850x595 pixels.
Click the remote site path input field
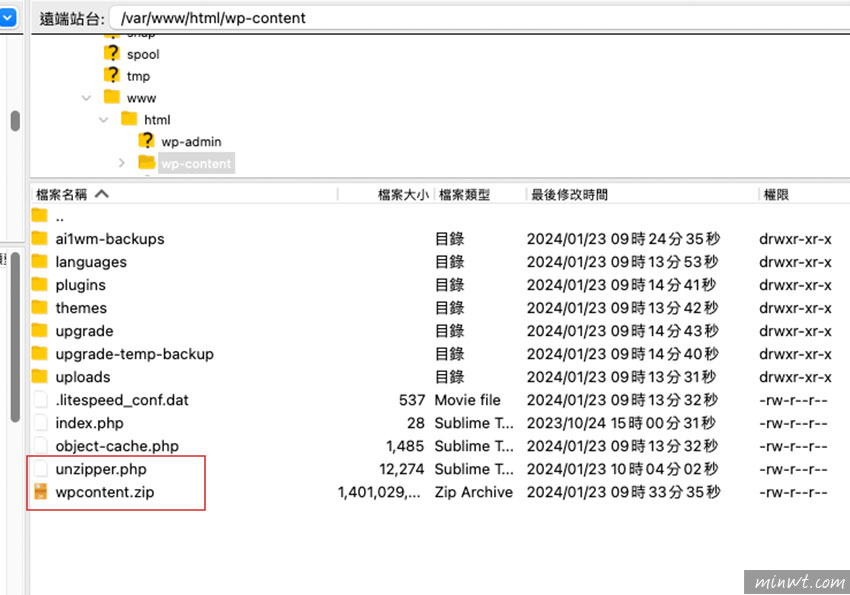point(478,18)
